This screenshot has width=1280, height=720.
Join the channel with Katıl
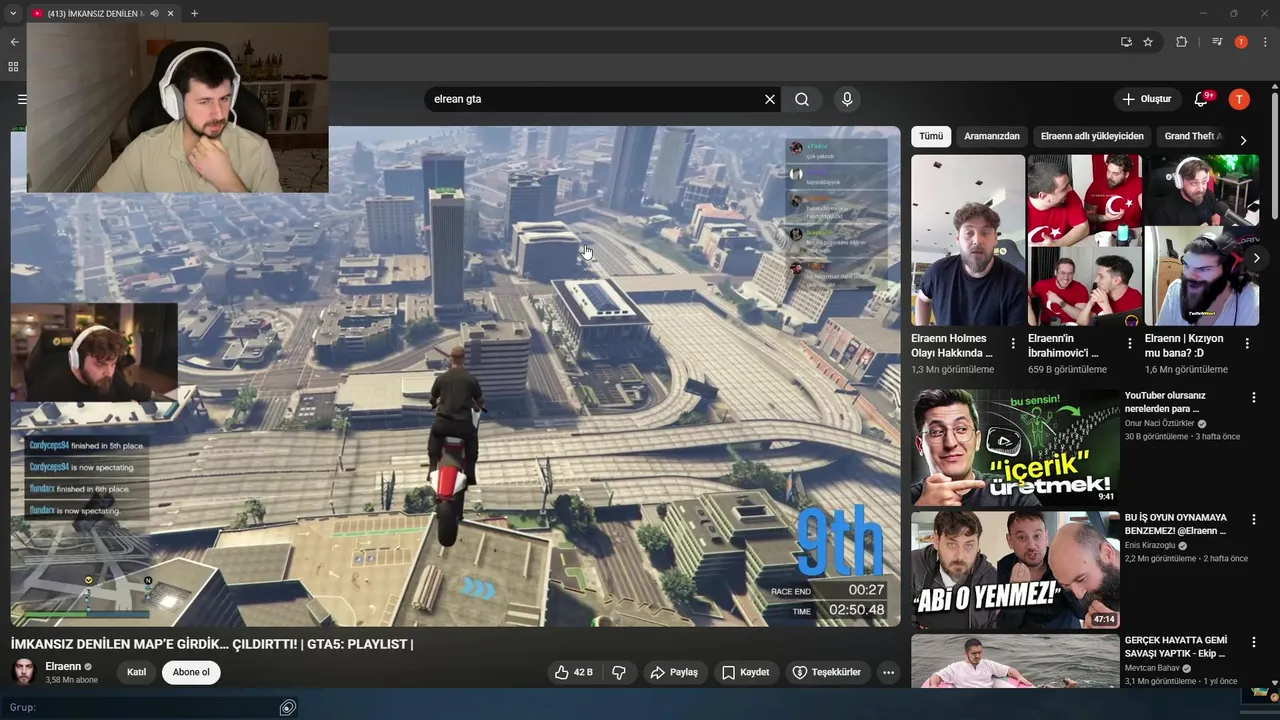(x=137, y=672)
